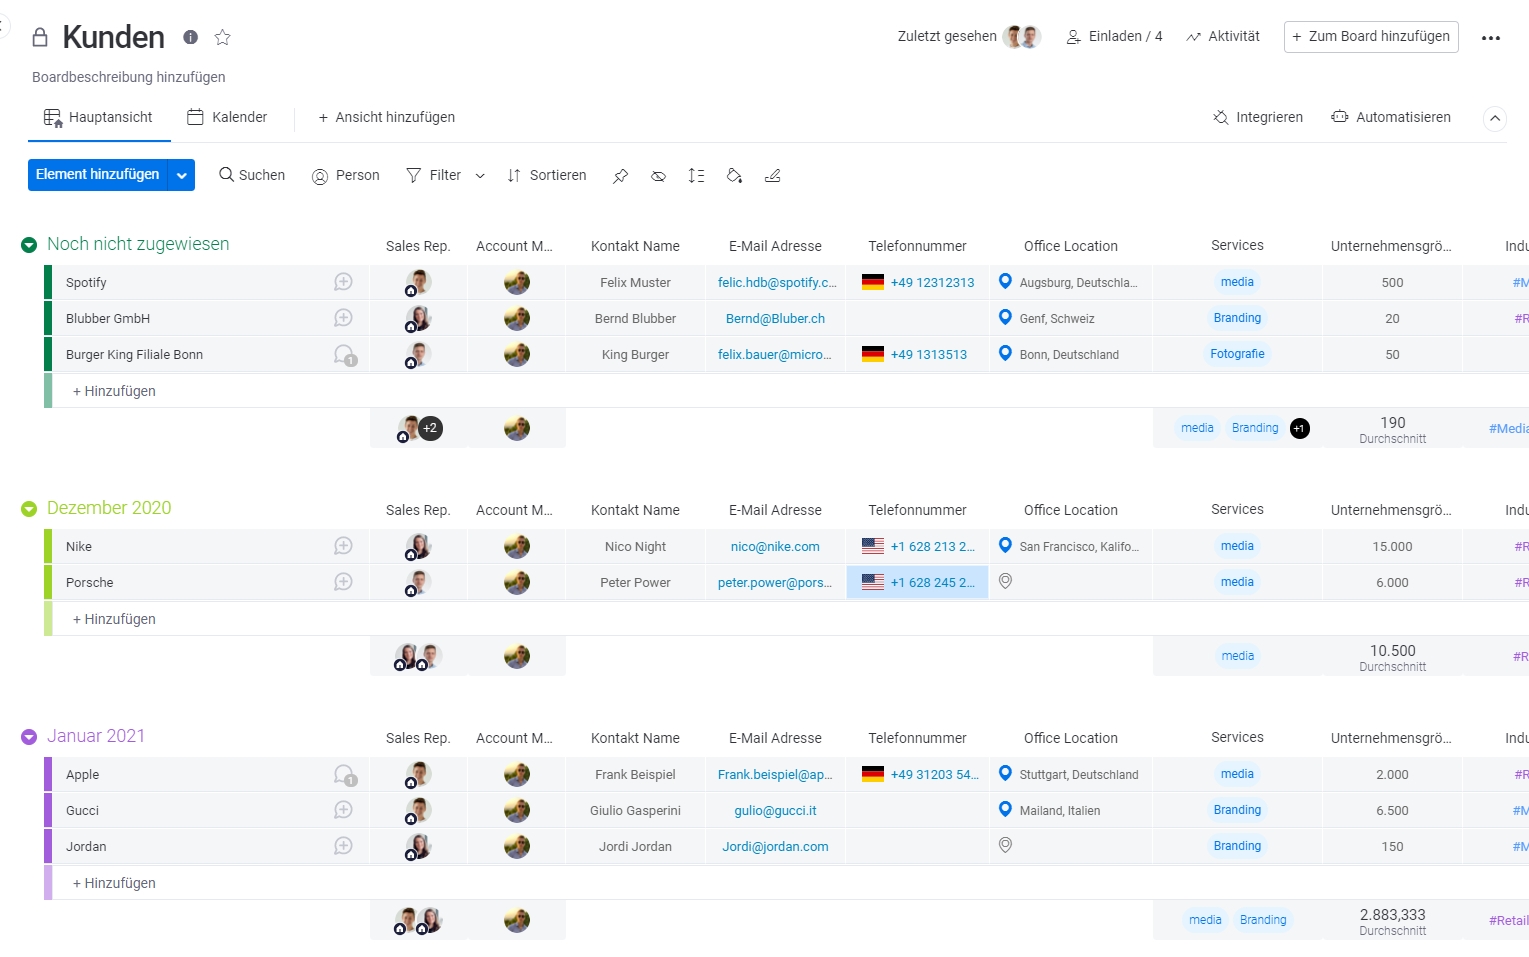Open the Aktivität log
Screen dimensions: 1529x957
point(1223,36)
